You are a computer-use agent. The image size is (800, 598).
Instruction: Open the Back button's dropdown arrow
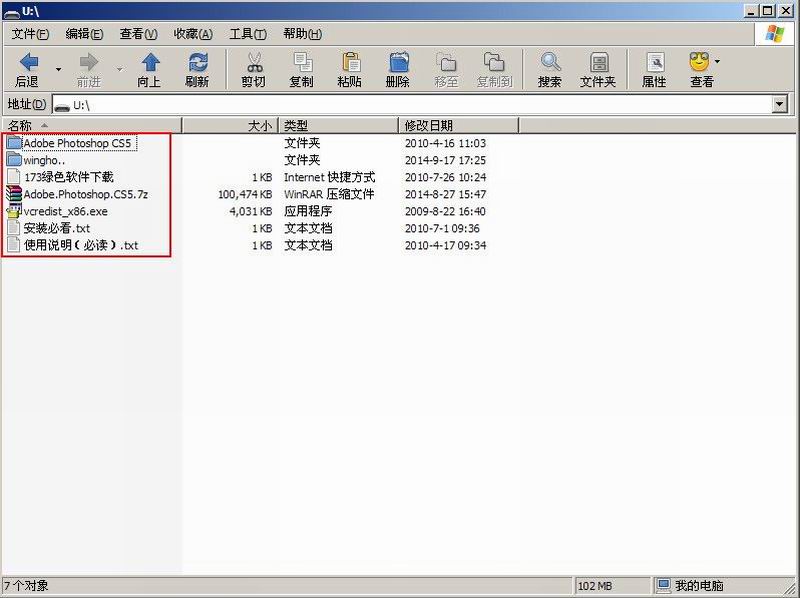[x=57, y=68]
